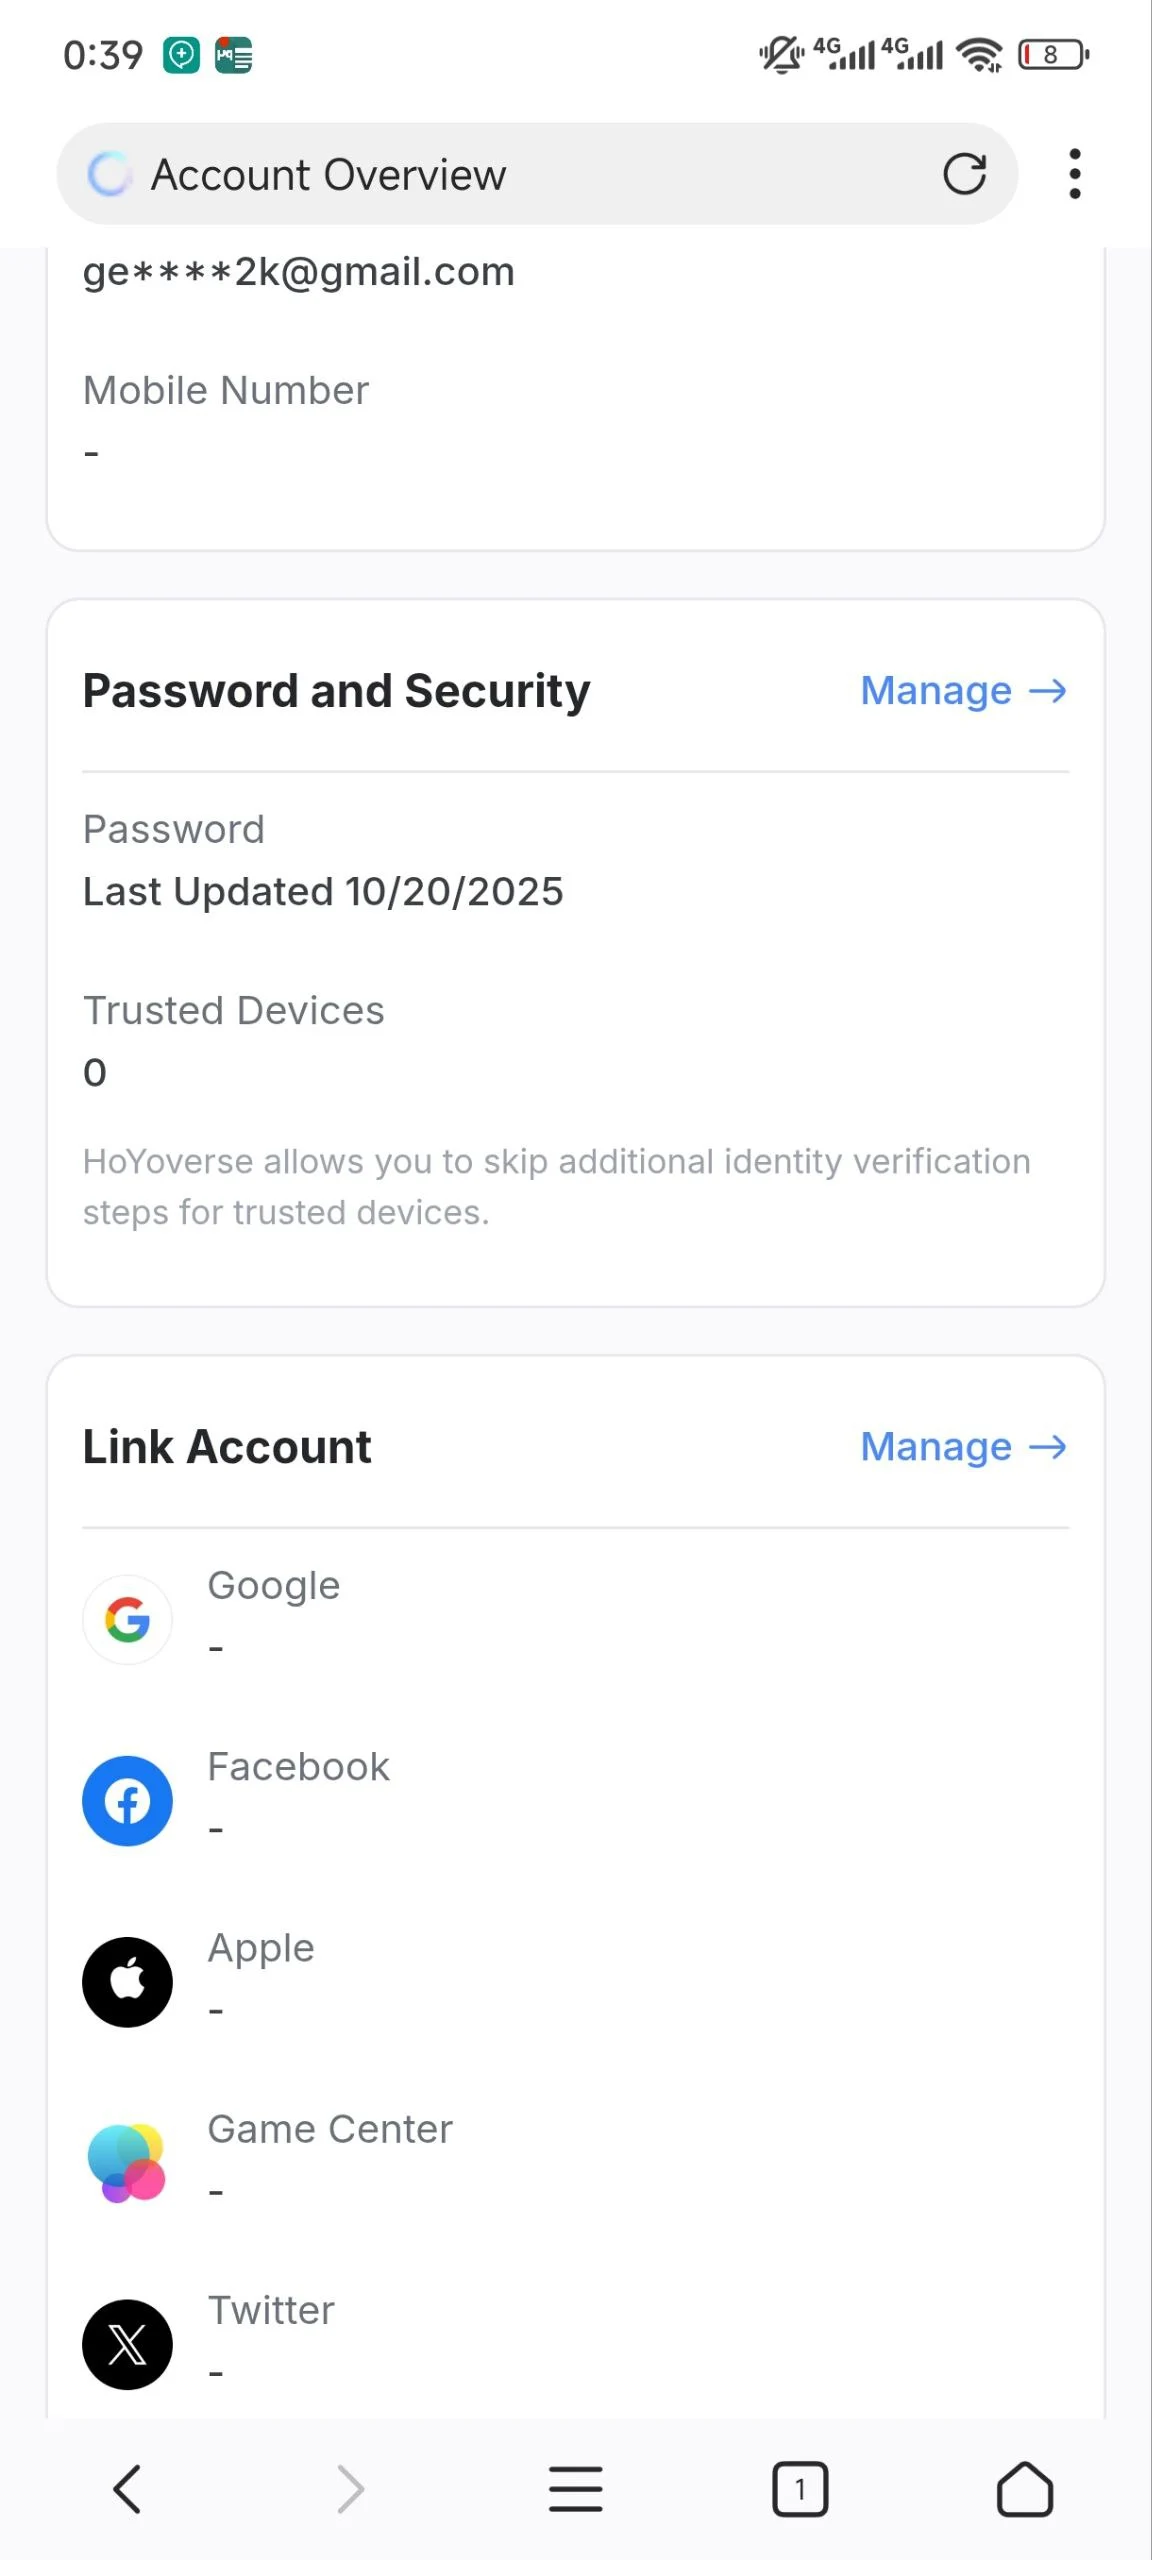Open Manage for Link Account
The height and width of the screenshot is (2560, 1152).
point(963,1447)
